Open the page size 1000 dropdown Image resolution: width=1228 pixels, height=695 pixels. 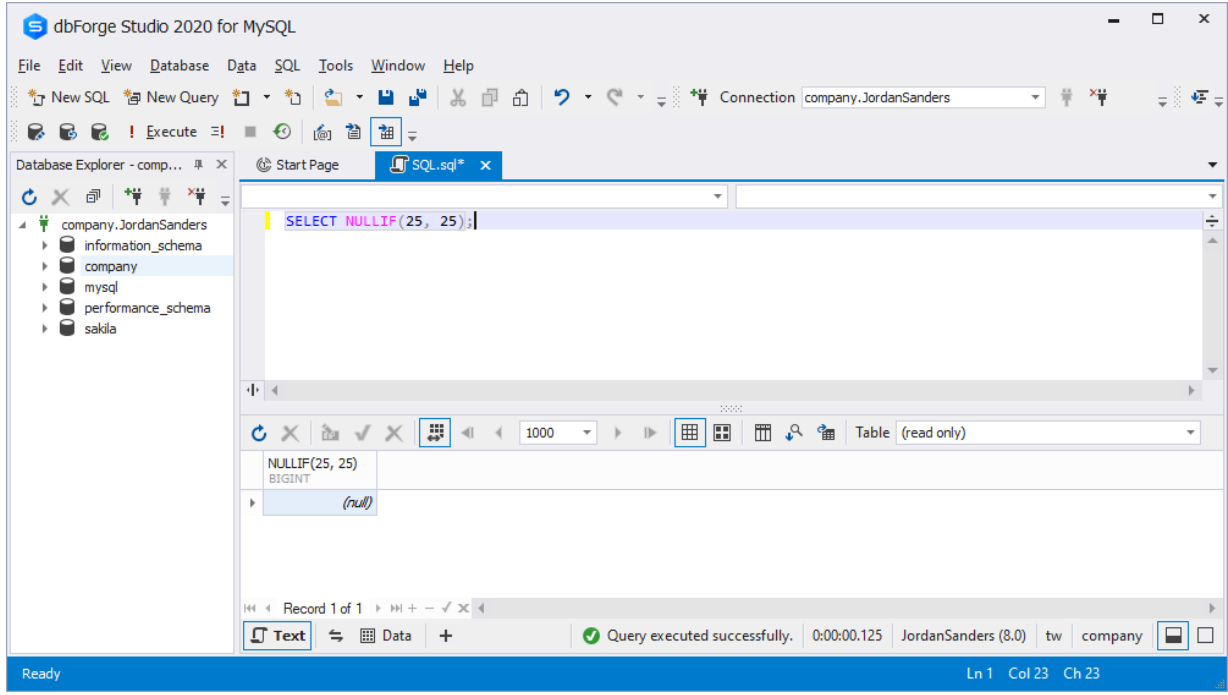(x=587, y=433)
